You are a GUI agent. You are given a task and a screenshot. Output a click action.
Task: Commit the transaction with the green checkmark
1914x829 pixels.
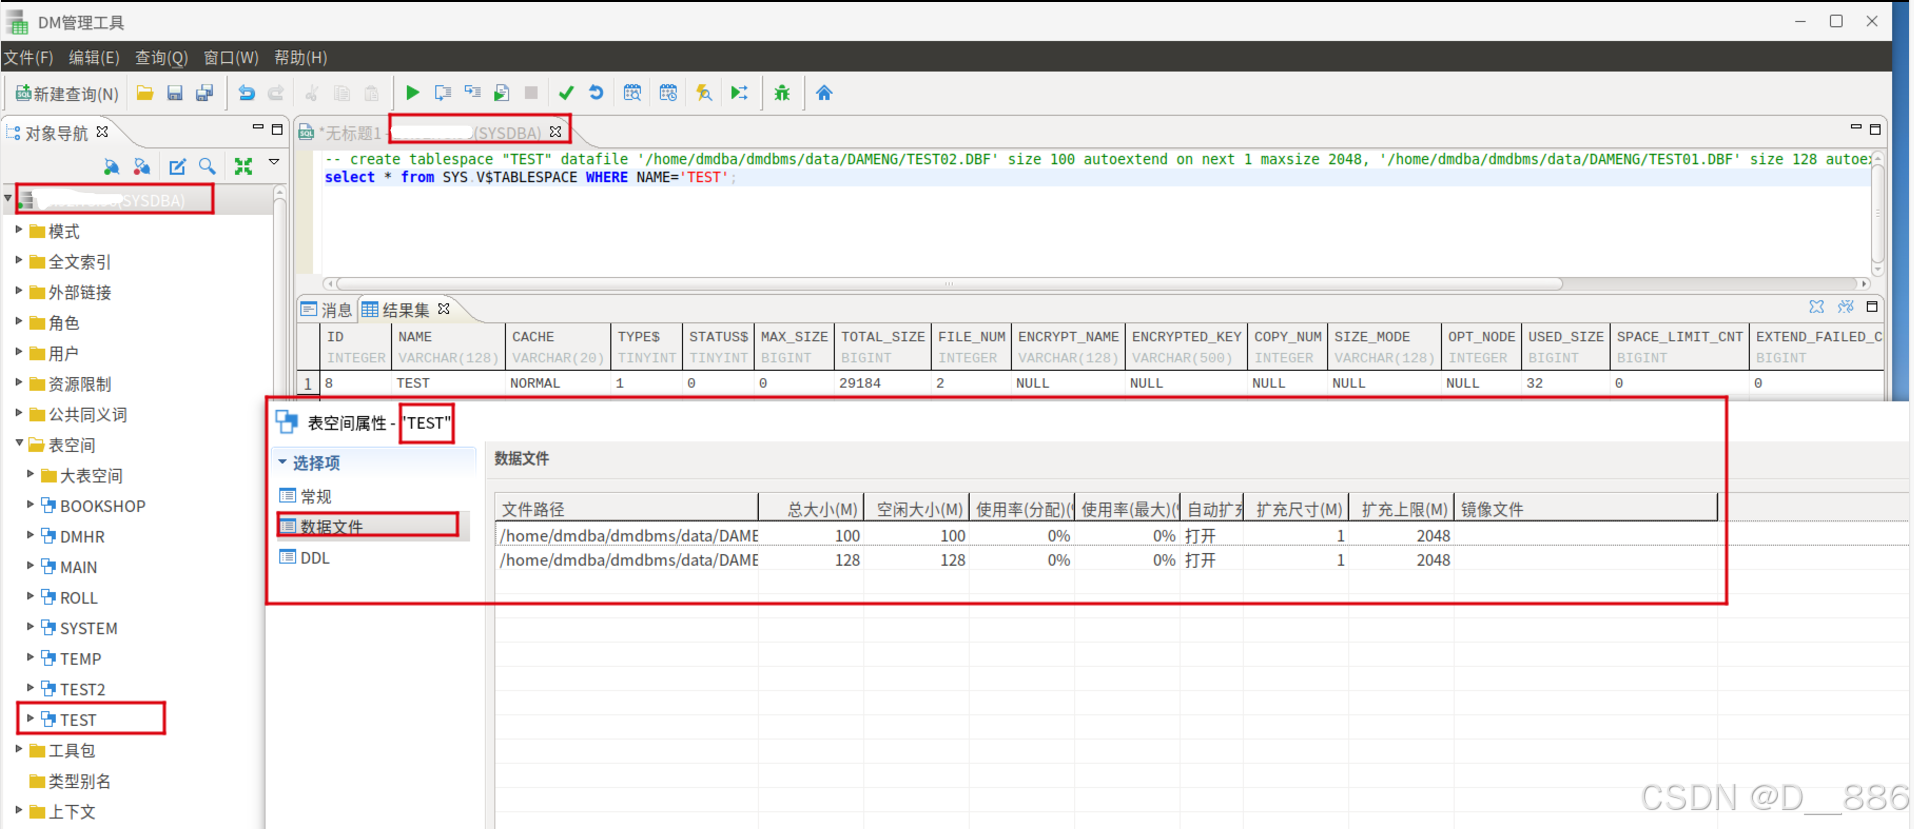(566, 93)
